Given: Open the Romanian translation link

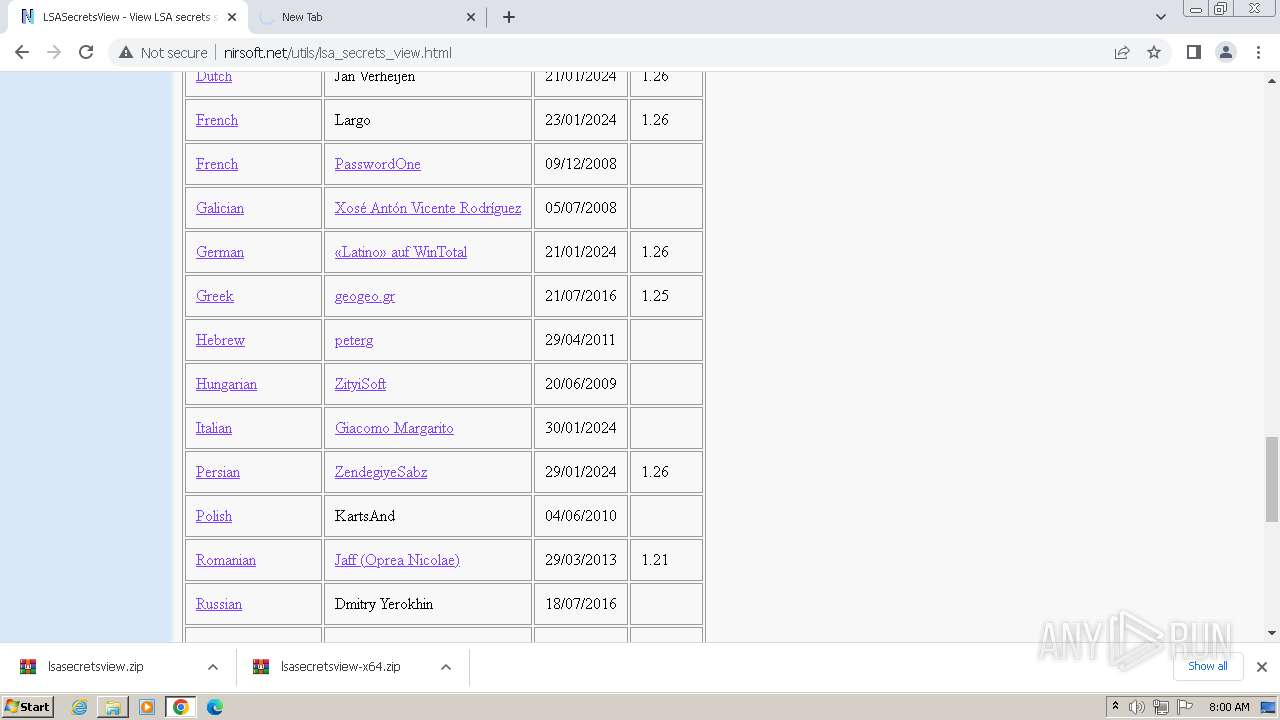Looking at the screenshot, I should 226,560.
